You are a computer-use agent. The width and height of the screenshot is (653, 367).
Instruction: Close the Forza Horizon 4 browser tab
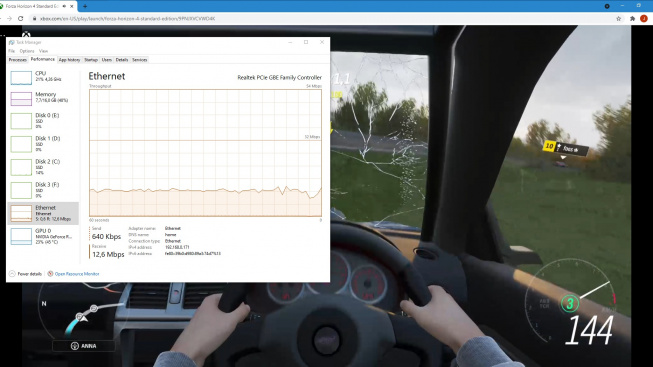pyautogui.click(x=72, y=6)
